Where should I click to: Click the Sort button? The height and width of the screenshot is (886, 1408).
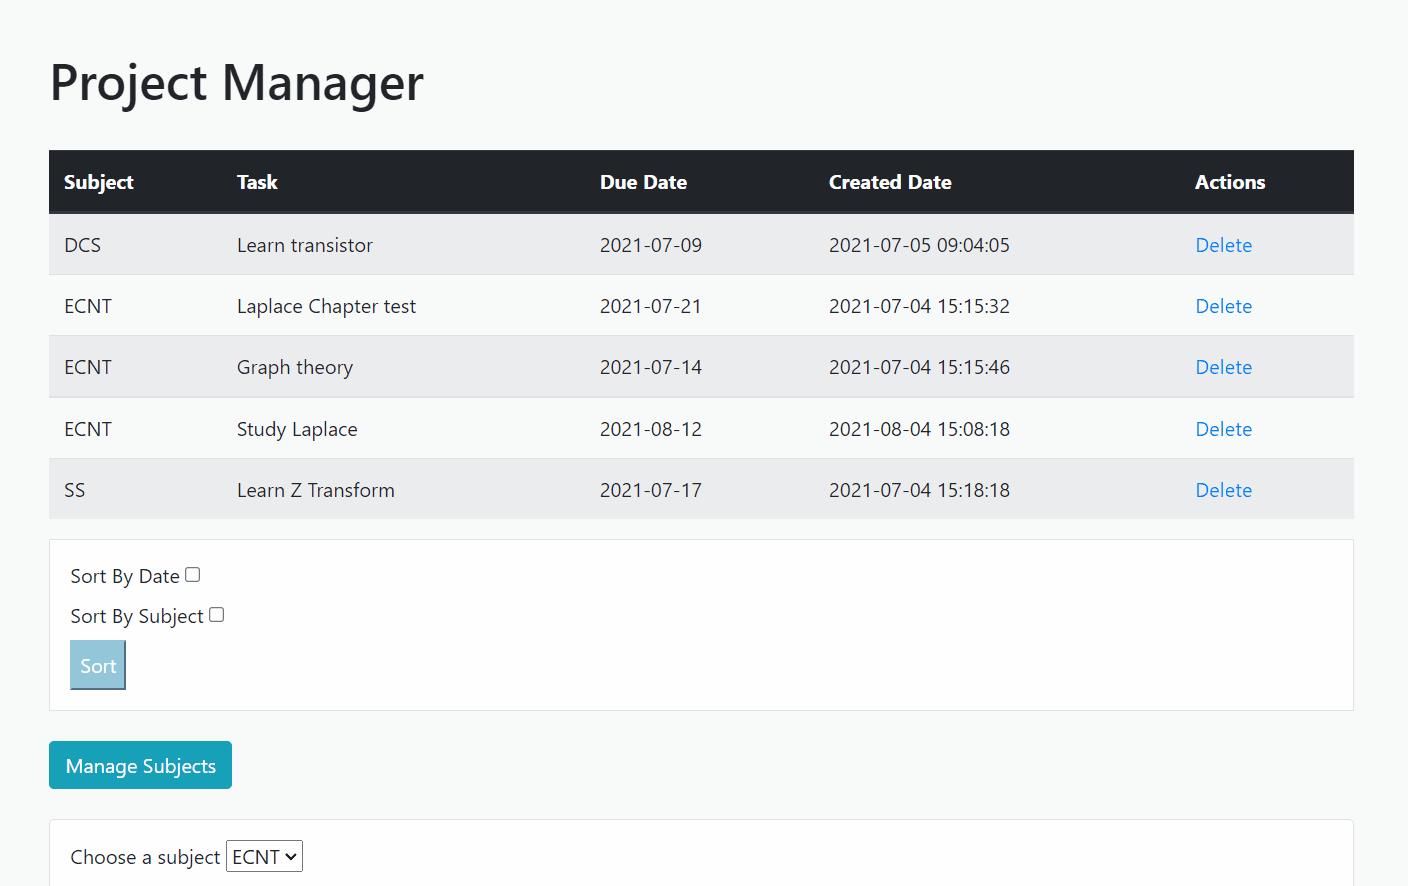point(98,666)
